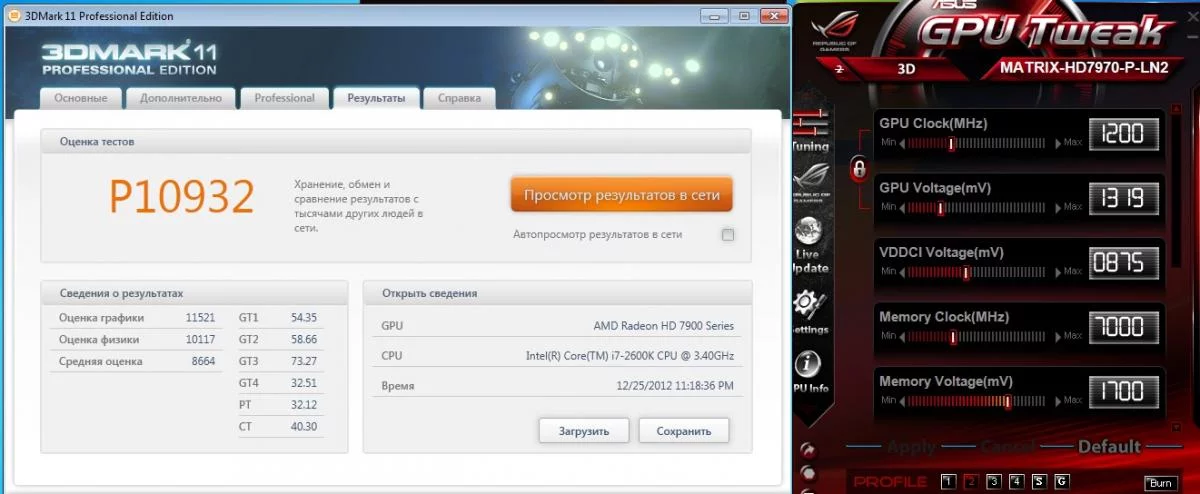Open the Дополнительно tab in 3DMark
Image resolution: width=1200 pixels, height=494 pixels.
point(181,98)
